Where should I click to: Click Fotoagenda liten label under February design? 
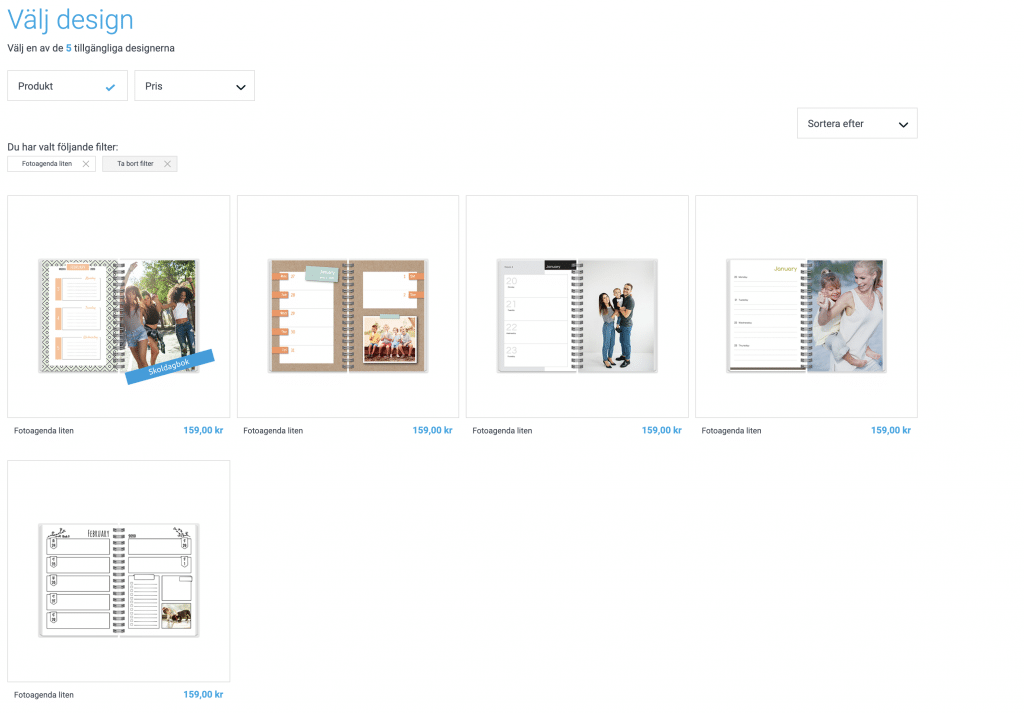point(44,695)
